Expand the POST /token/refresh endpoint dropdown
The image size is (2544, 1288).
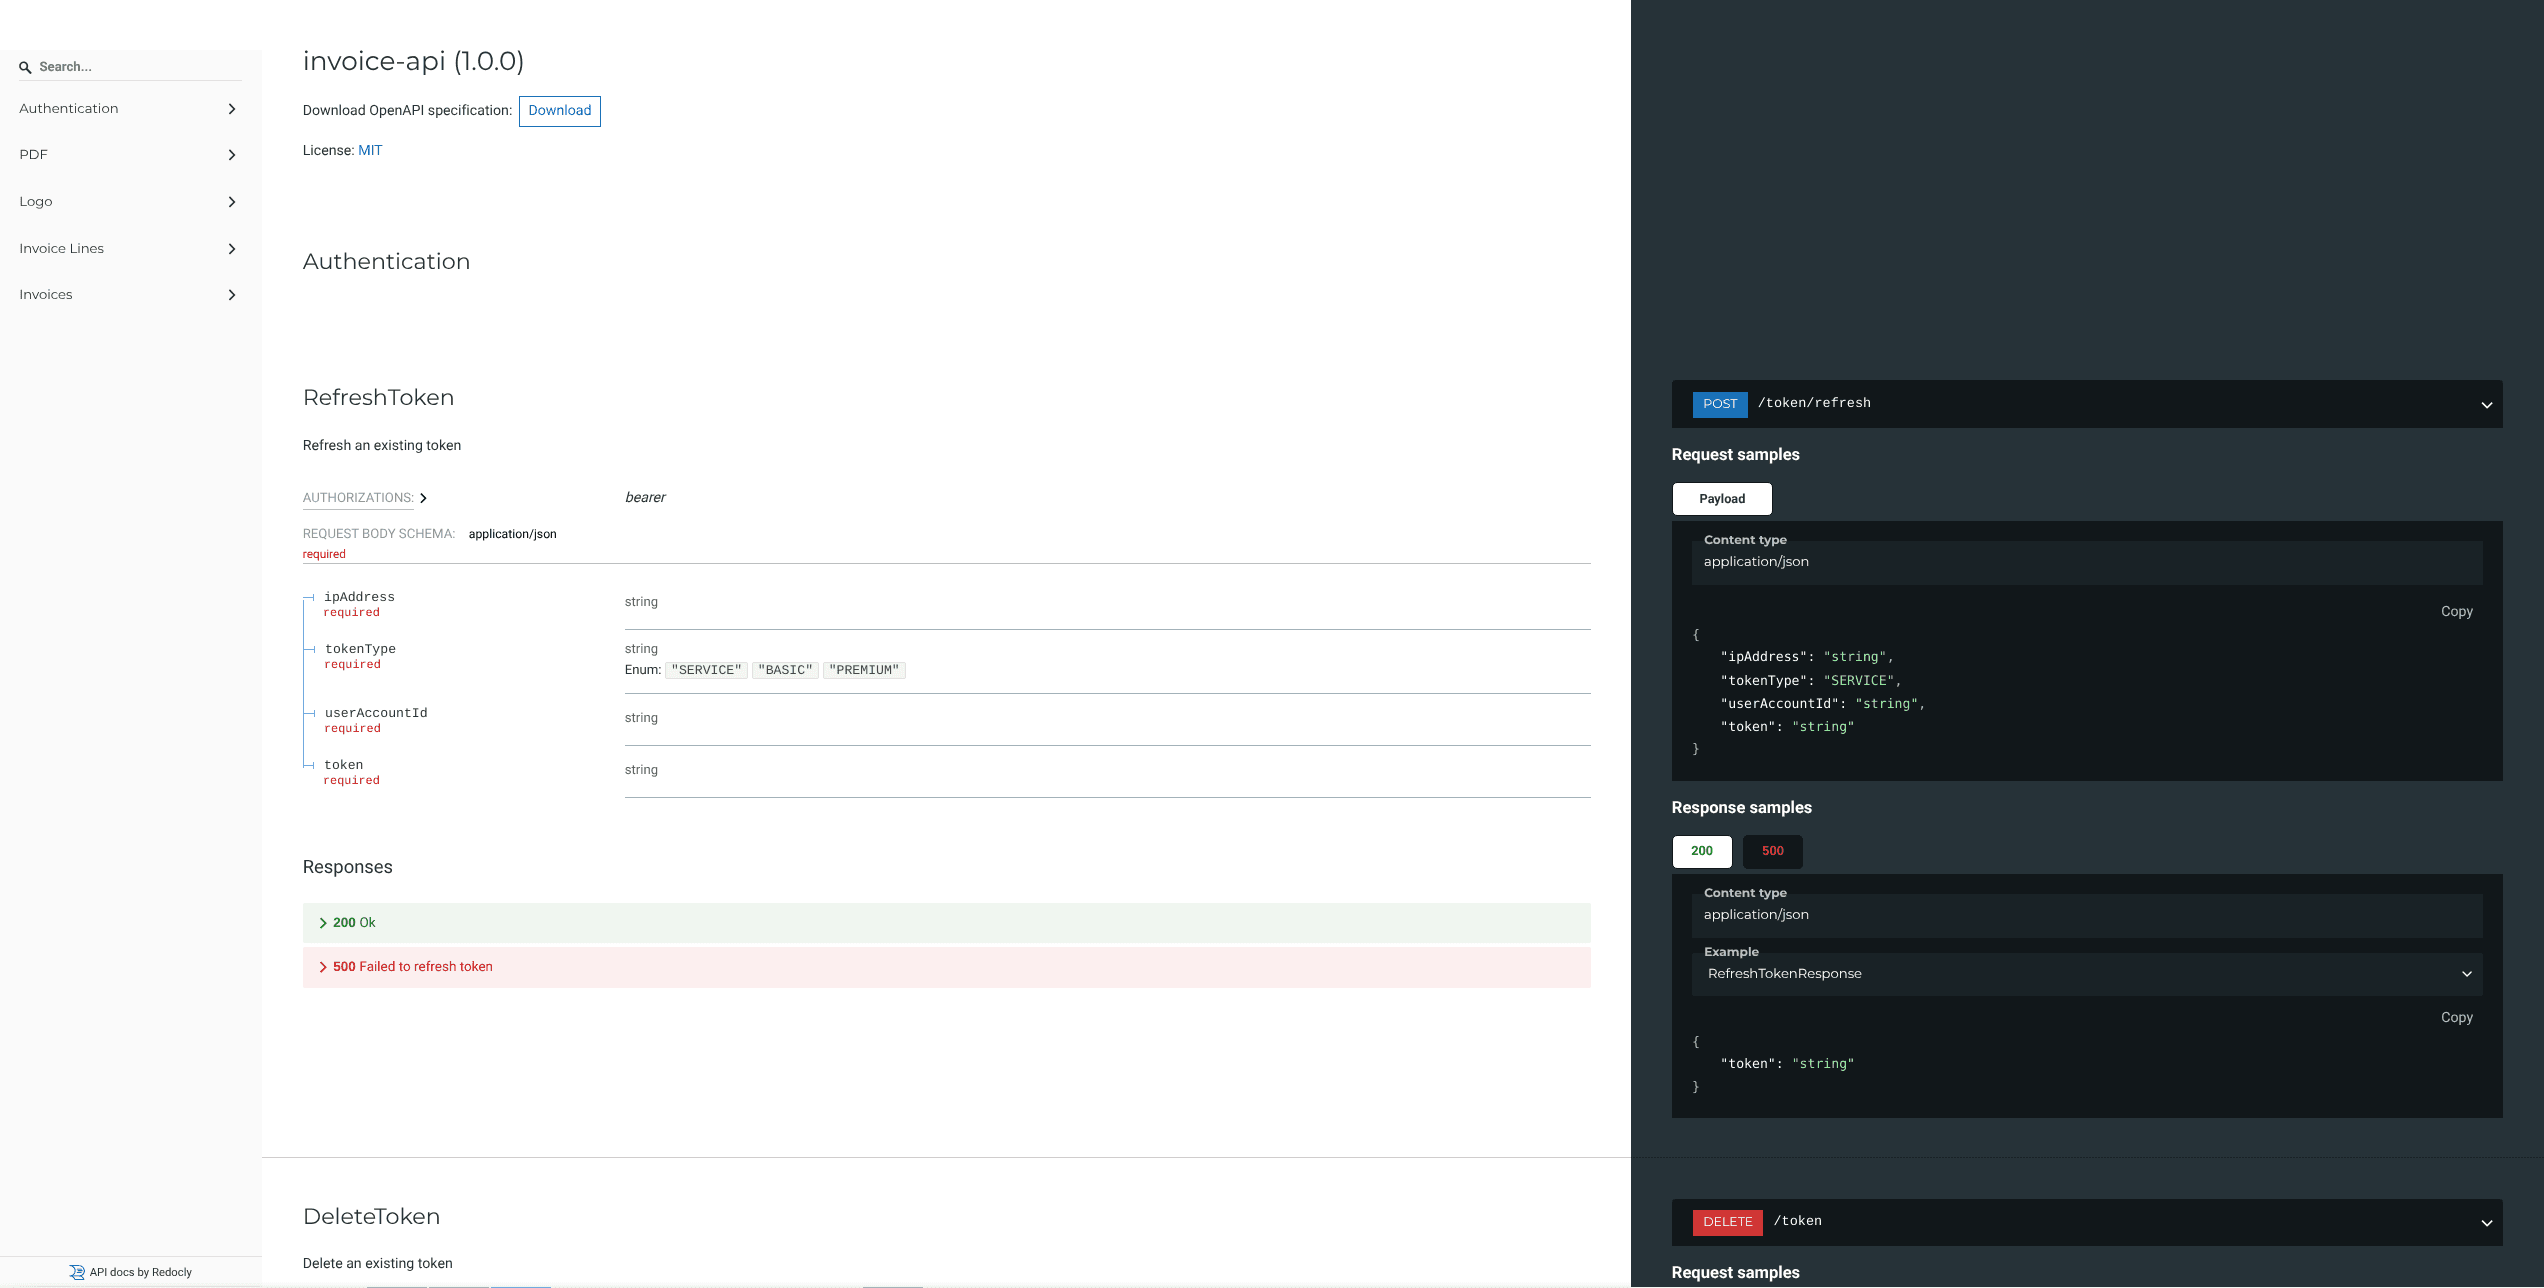pyautogui.click(x=2486, y=405)
